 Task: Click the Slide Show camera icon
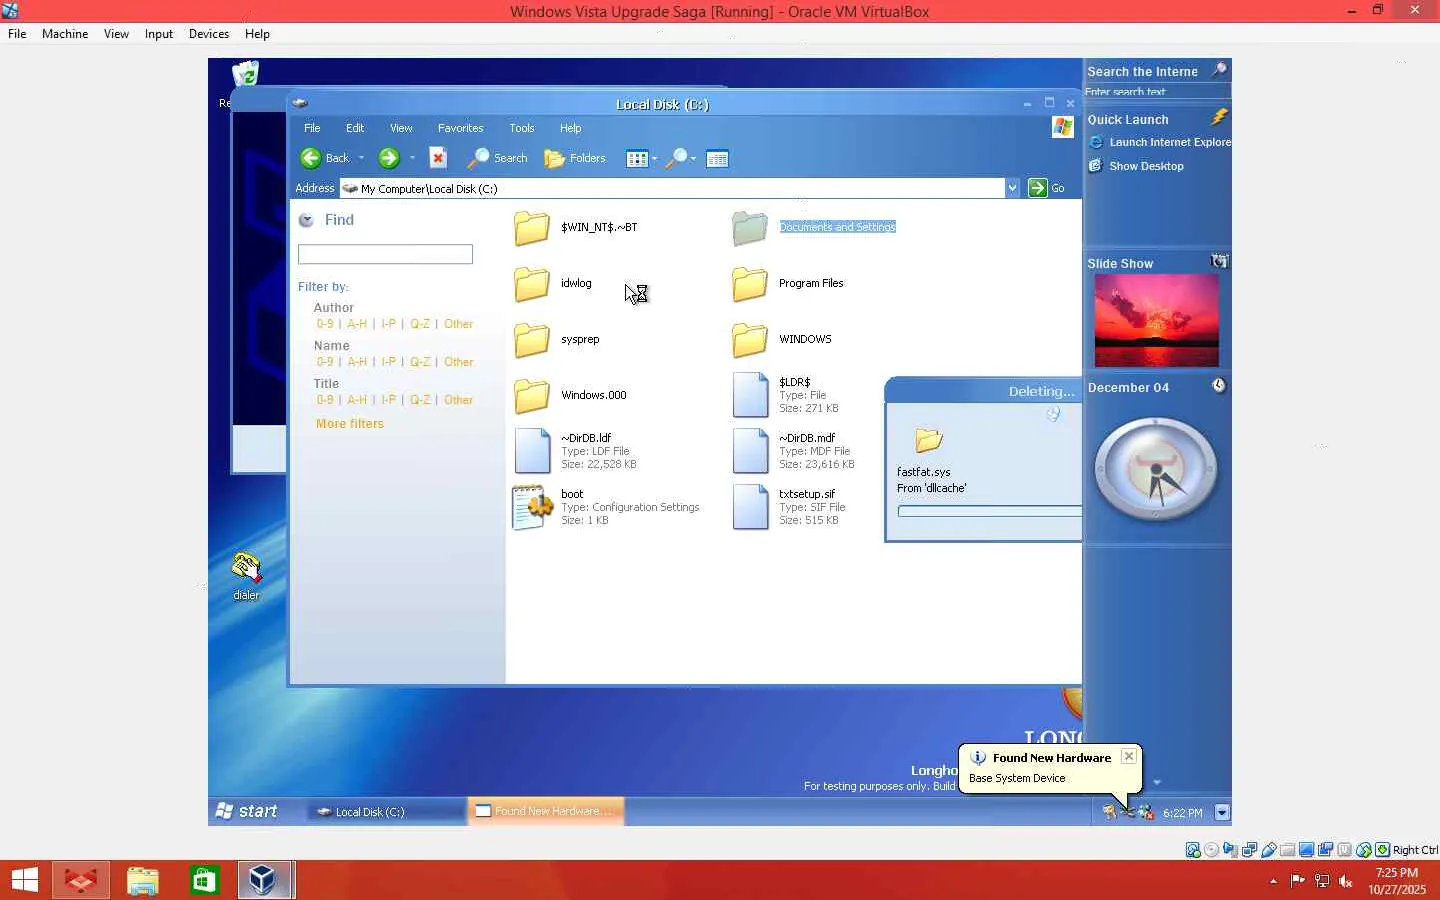1219,262
